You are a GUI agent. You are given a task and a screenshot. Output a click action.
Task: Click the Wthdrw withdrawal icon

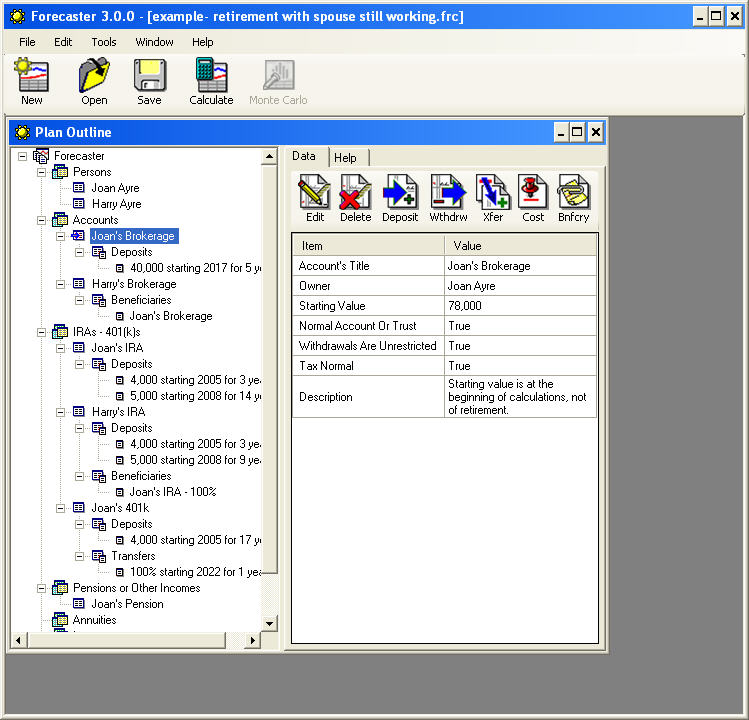(x=448, y=192)
